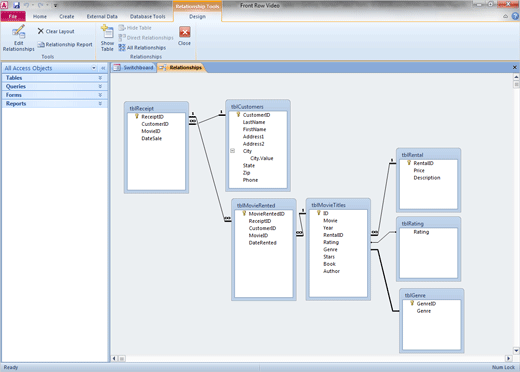The image size is (520, 372).
Task: Close the Relationships document with the X
Action: pos(515,67)
